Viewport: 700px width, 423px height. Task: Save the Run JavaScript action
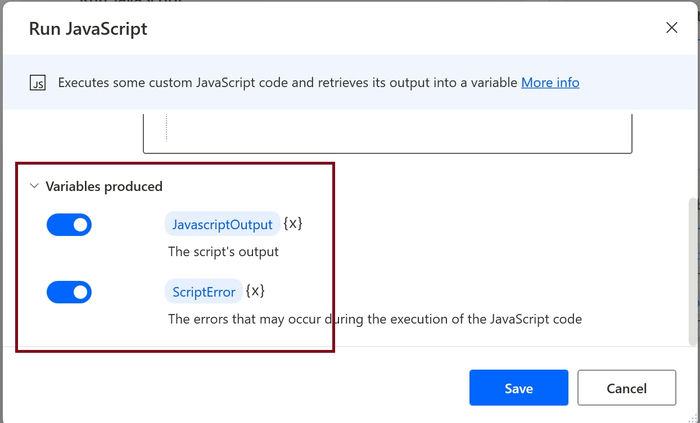(x=519, y=388)
